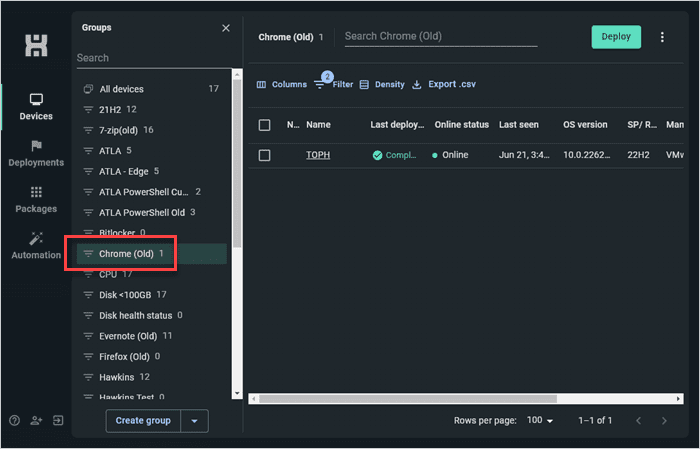The image size is (700, 449).
Task: Click the 22H2 cell in TOPH row
Action: [638, 155]
